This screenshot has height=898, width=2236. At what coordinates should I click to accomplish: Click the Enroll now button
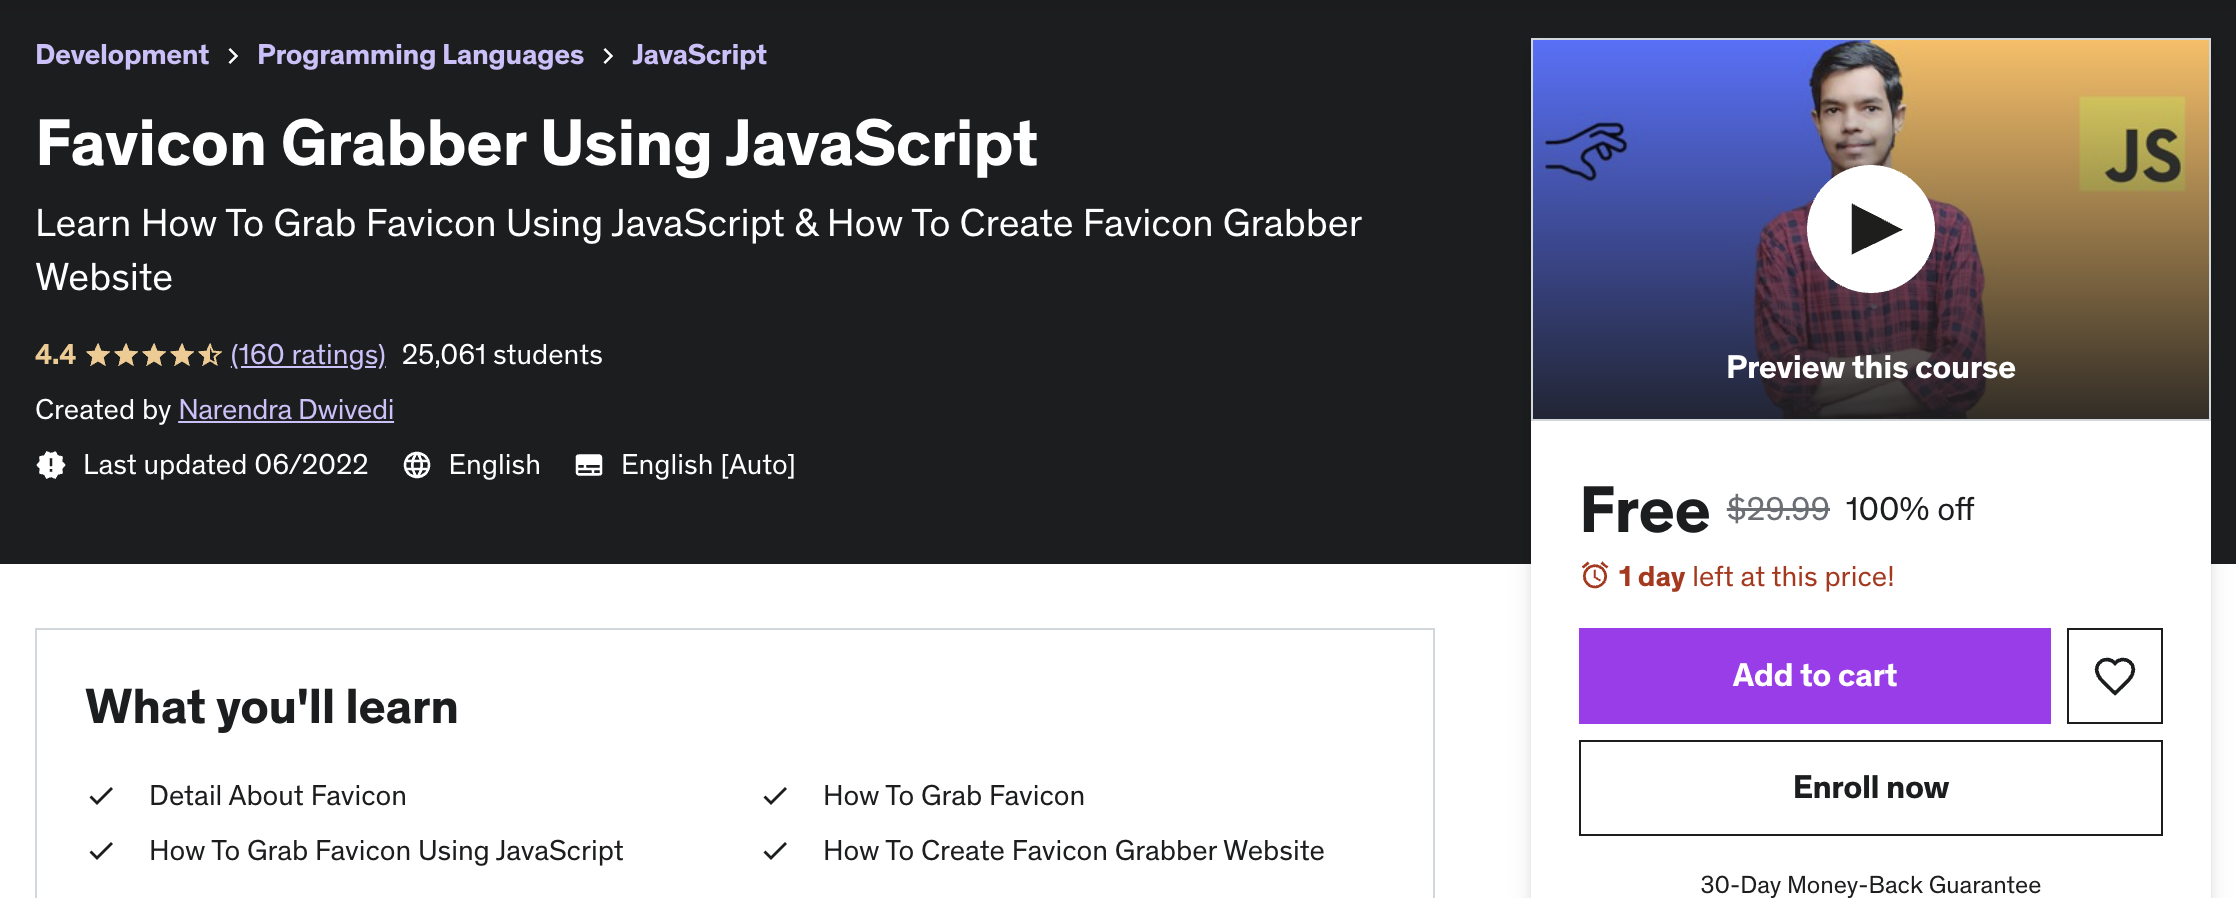1870,788
